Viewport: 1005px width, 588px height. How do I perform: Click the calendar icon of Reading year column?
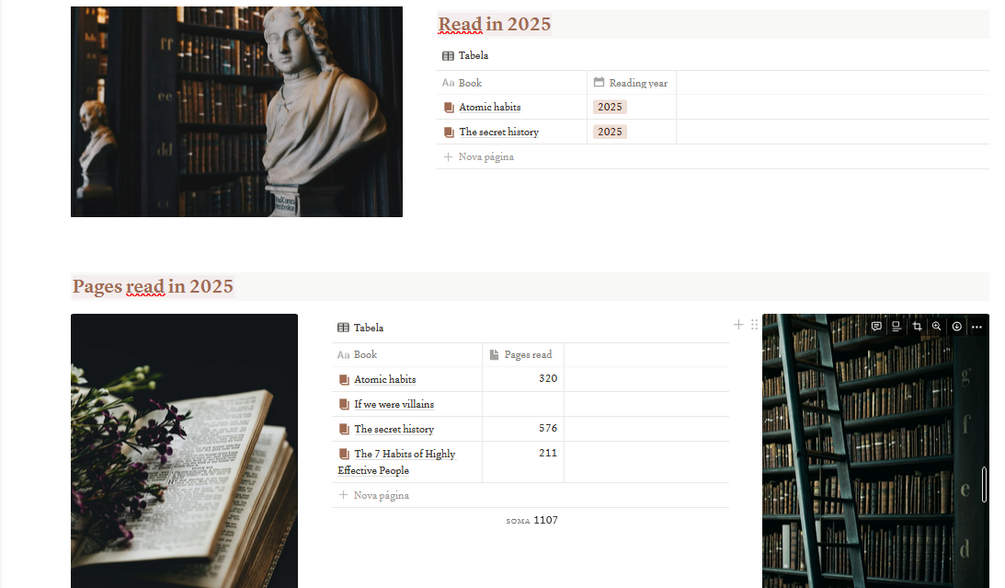[x=599, y=82]
